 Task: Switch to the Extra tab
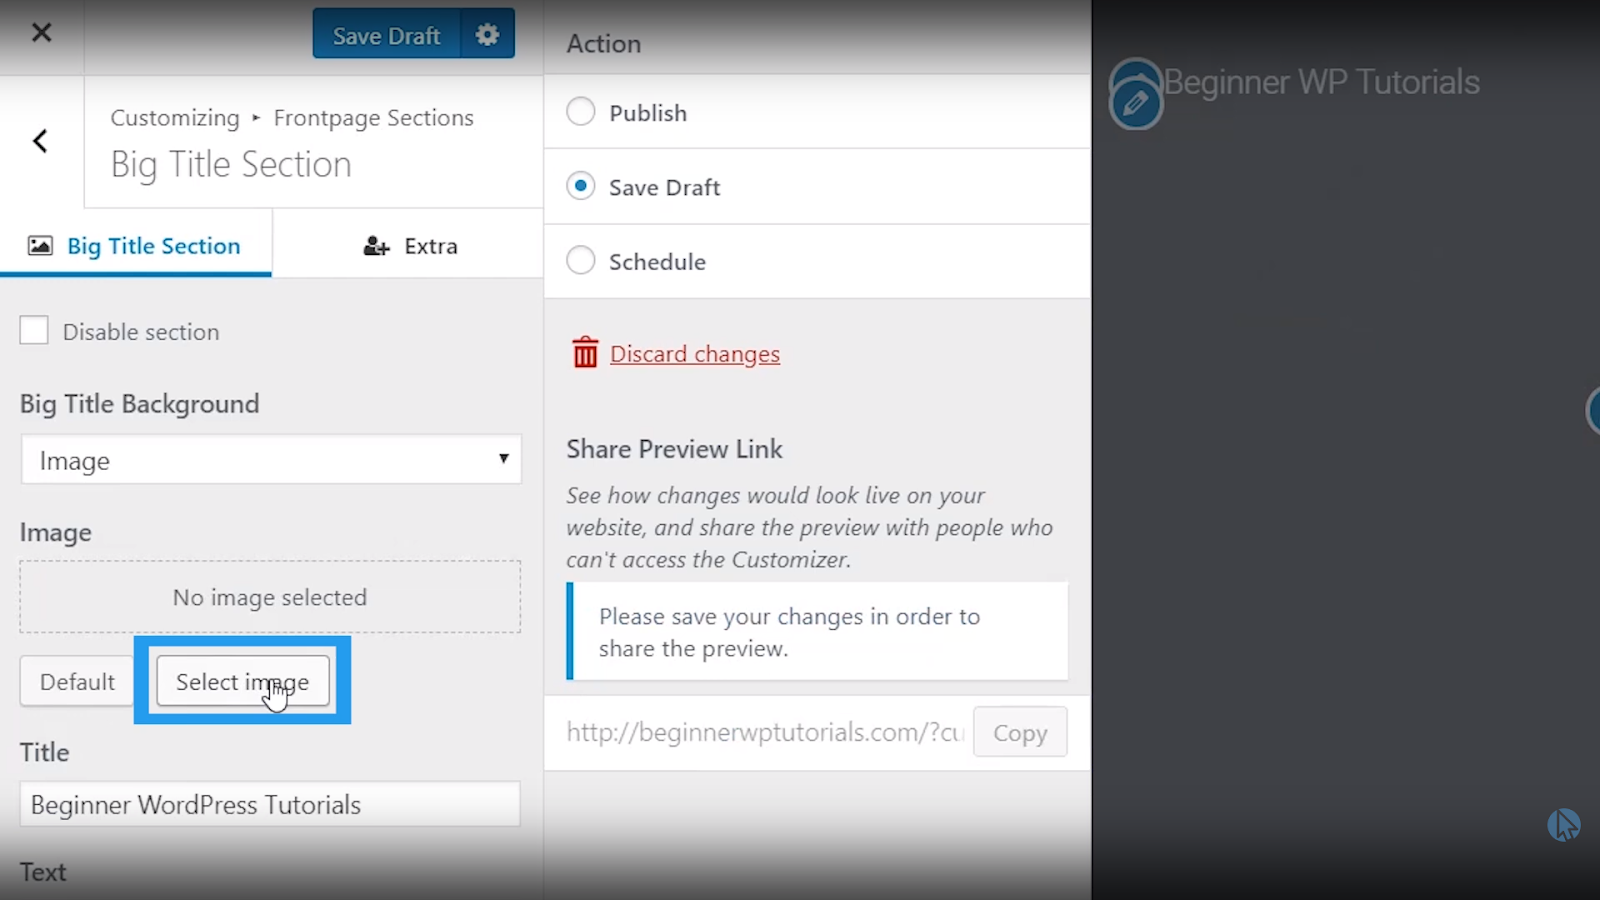coord(409,246)
